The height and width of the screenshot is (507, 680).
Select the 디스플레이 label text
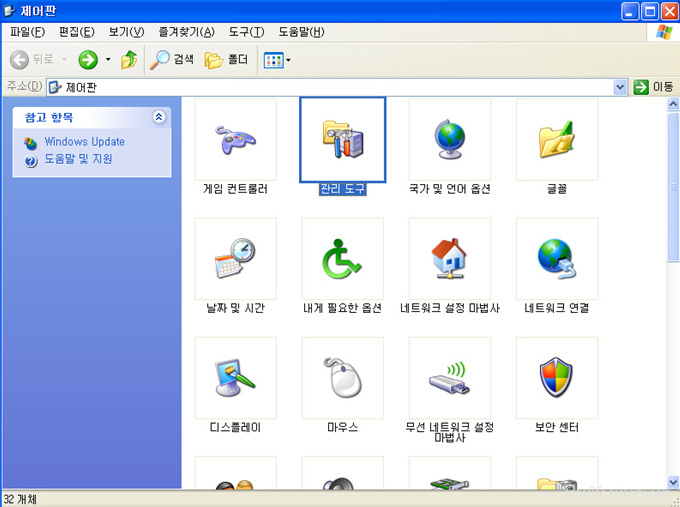pos(235,428)
